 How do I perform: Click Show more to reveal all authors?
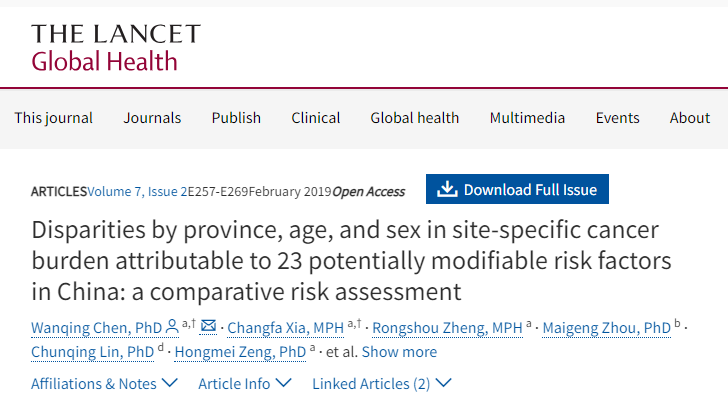399,352
